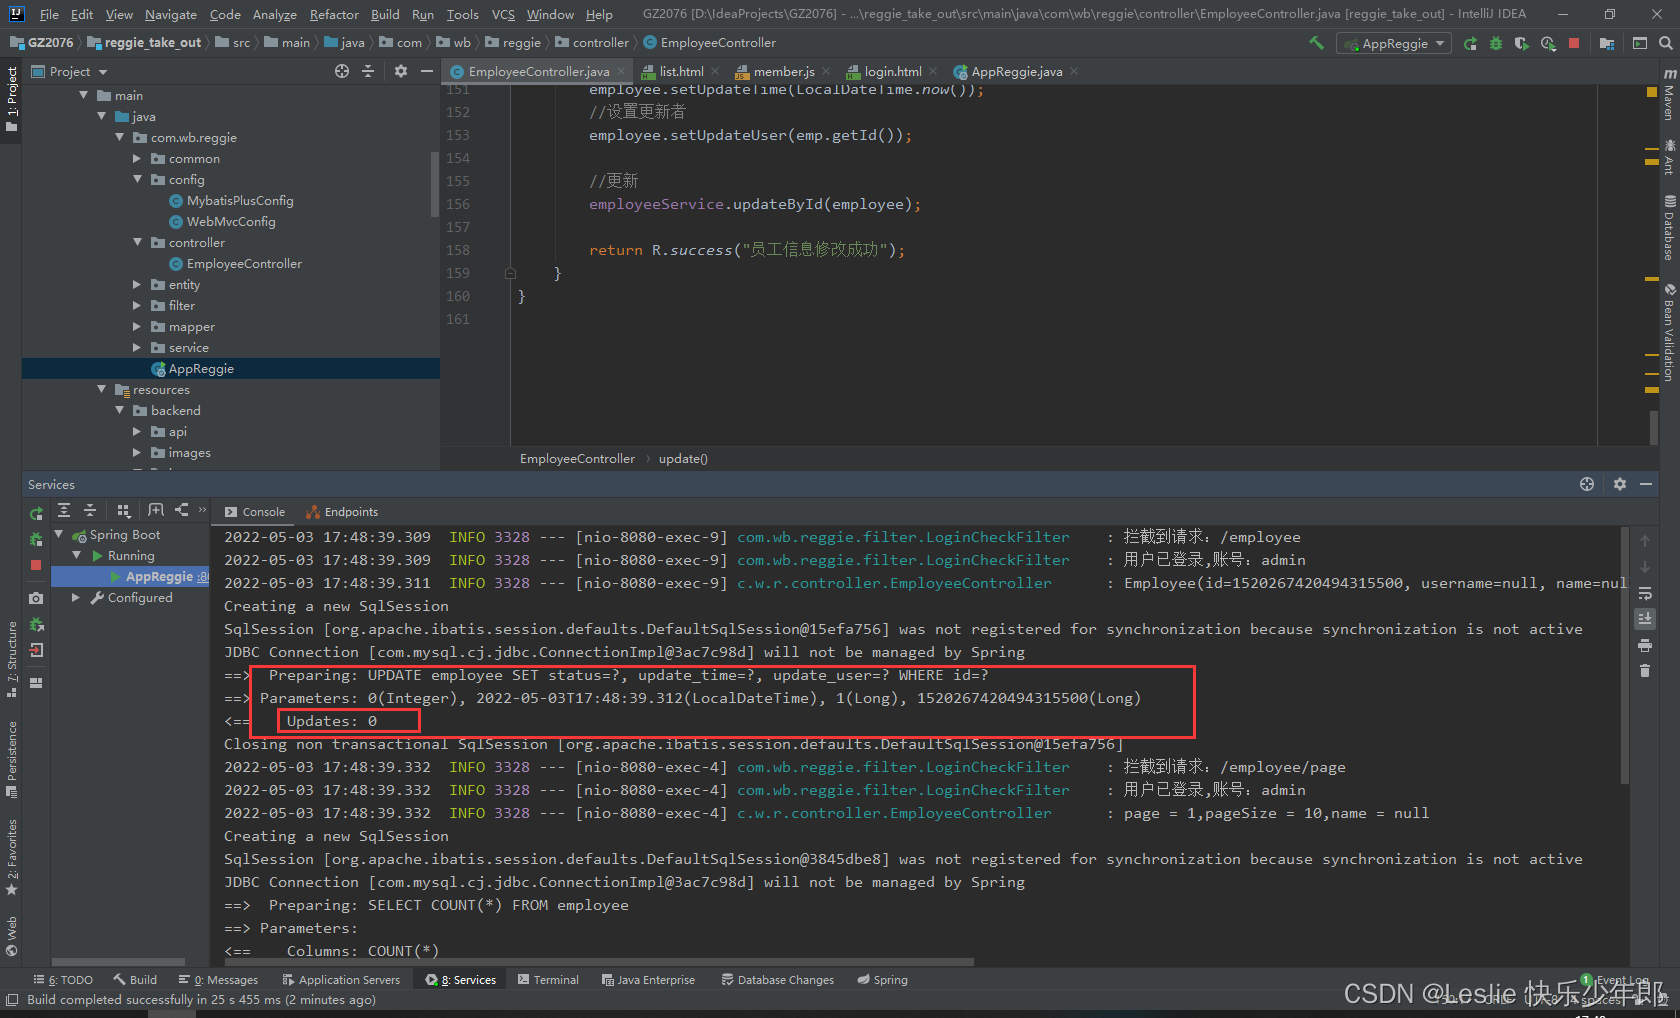Click the locate file icon in Project panel

[342, 71]
